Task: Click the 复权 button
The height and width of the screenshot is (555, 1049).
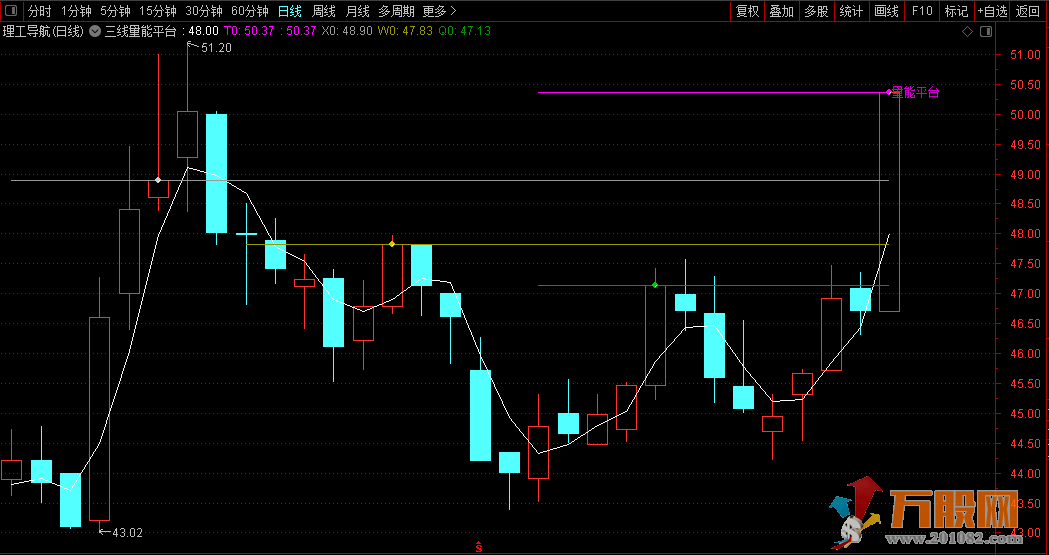Action: (x=747, y=11)
